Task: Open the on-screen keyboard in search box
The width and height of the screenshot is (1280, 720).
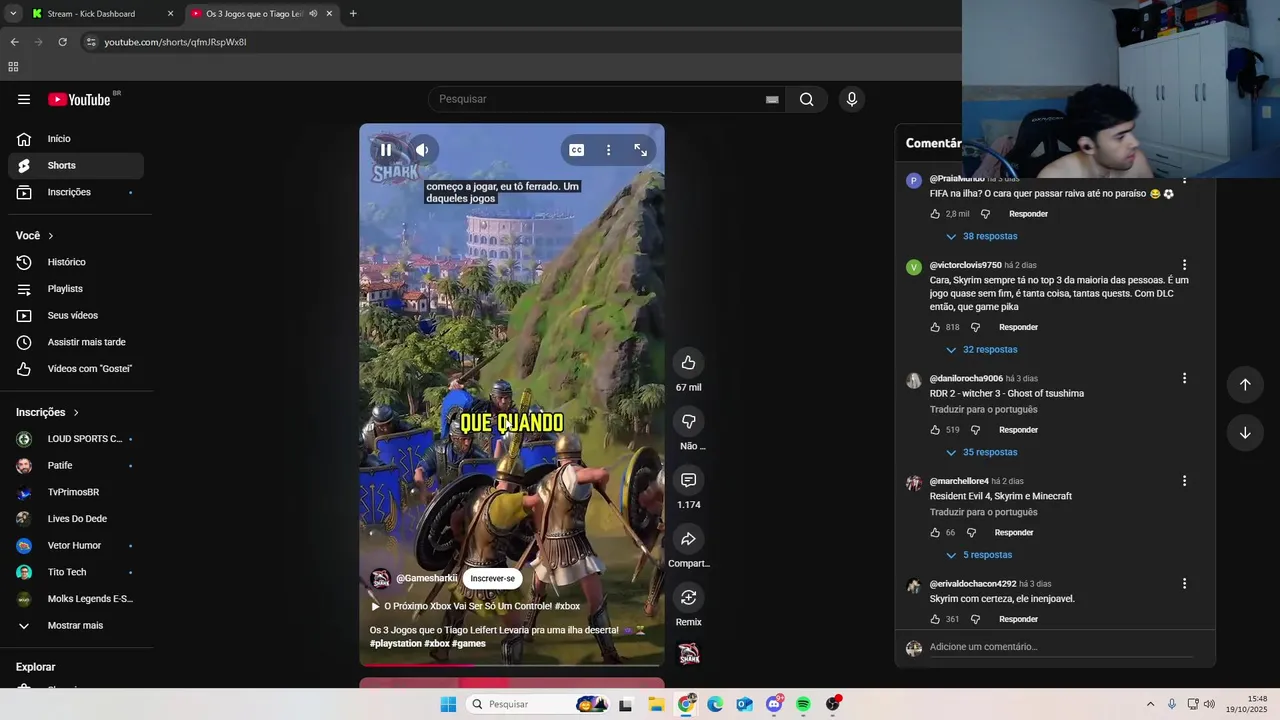Action: tap(772, 99)
